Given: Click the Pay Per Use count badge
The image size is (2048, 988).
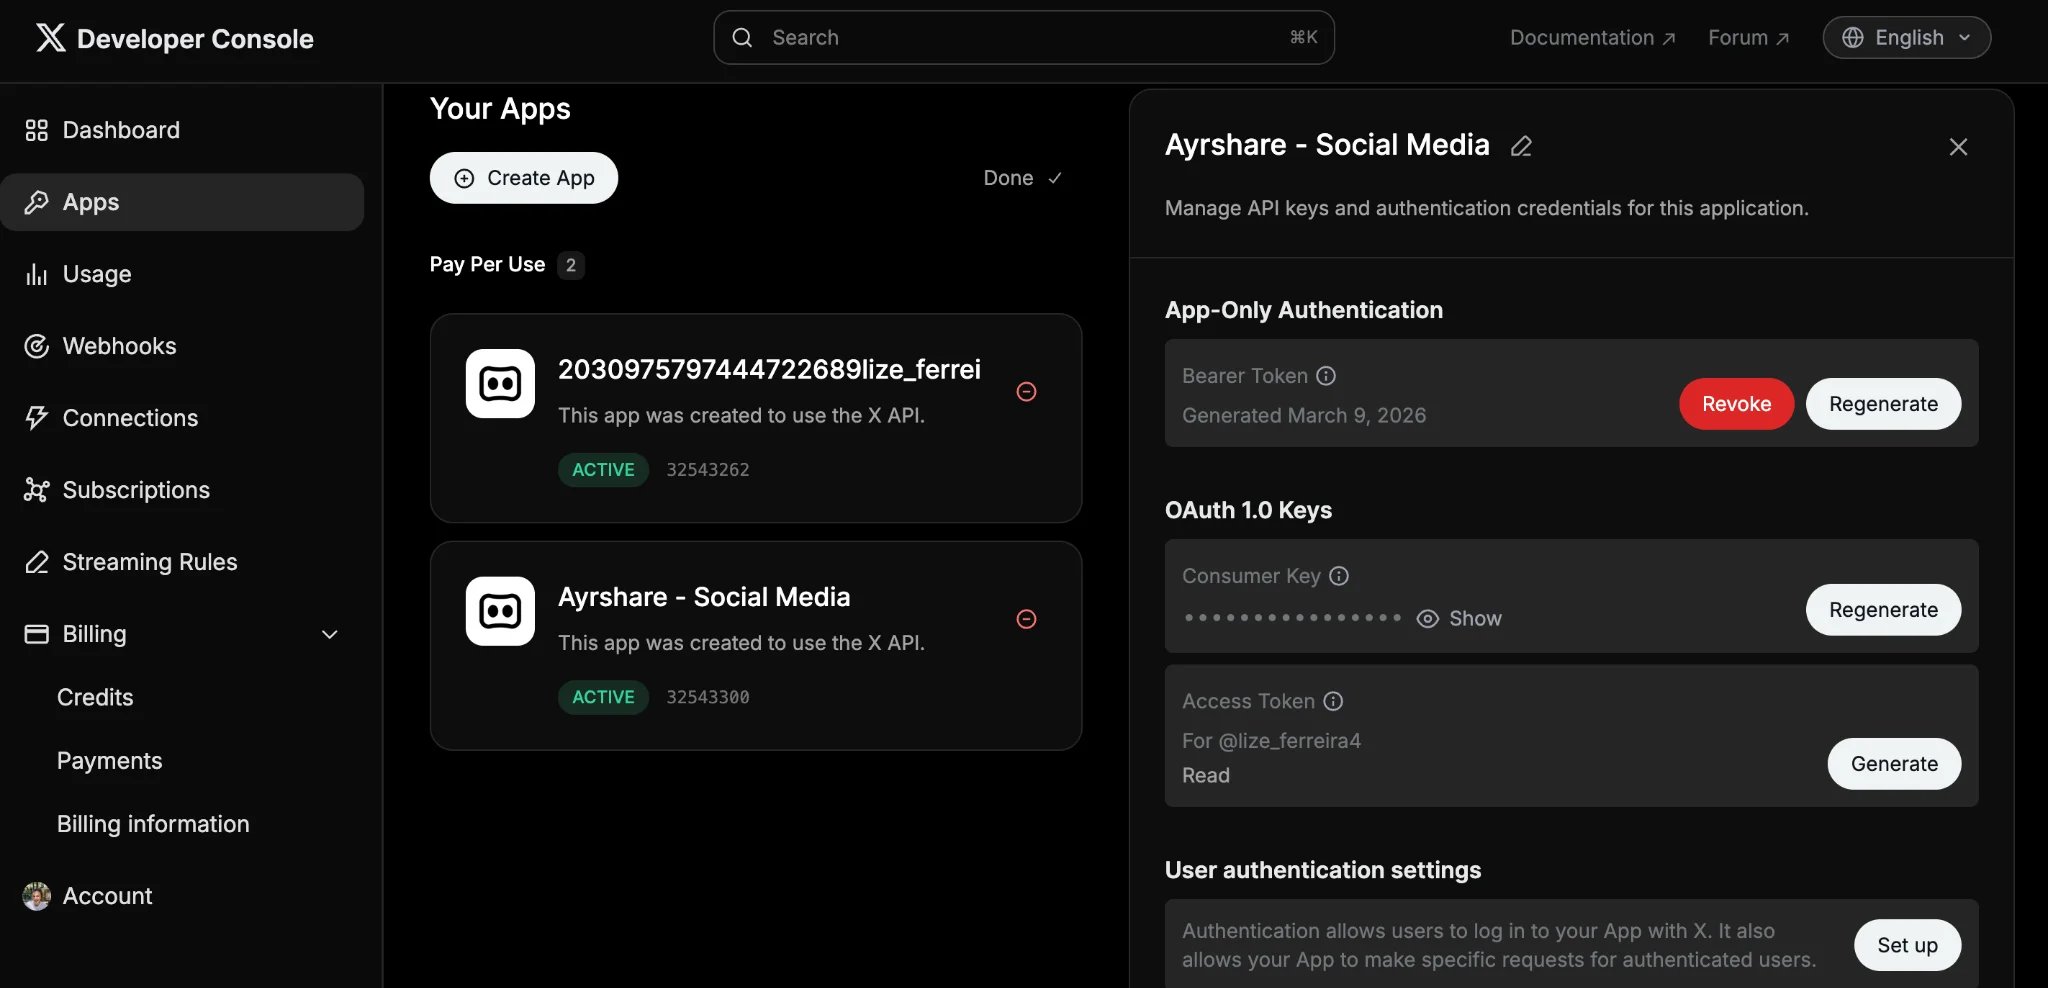Looking at the screenshot, I should [x=571, y=265].
